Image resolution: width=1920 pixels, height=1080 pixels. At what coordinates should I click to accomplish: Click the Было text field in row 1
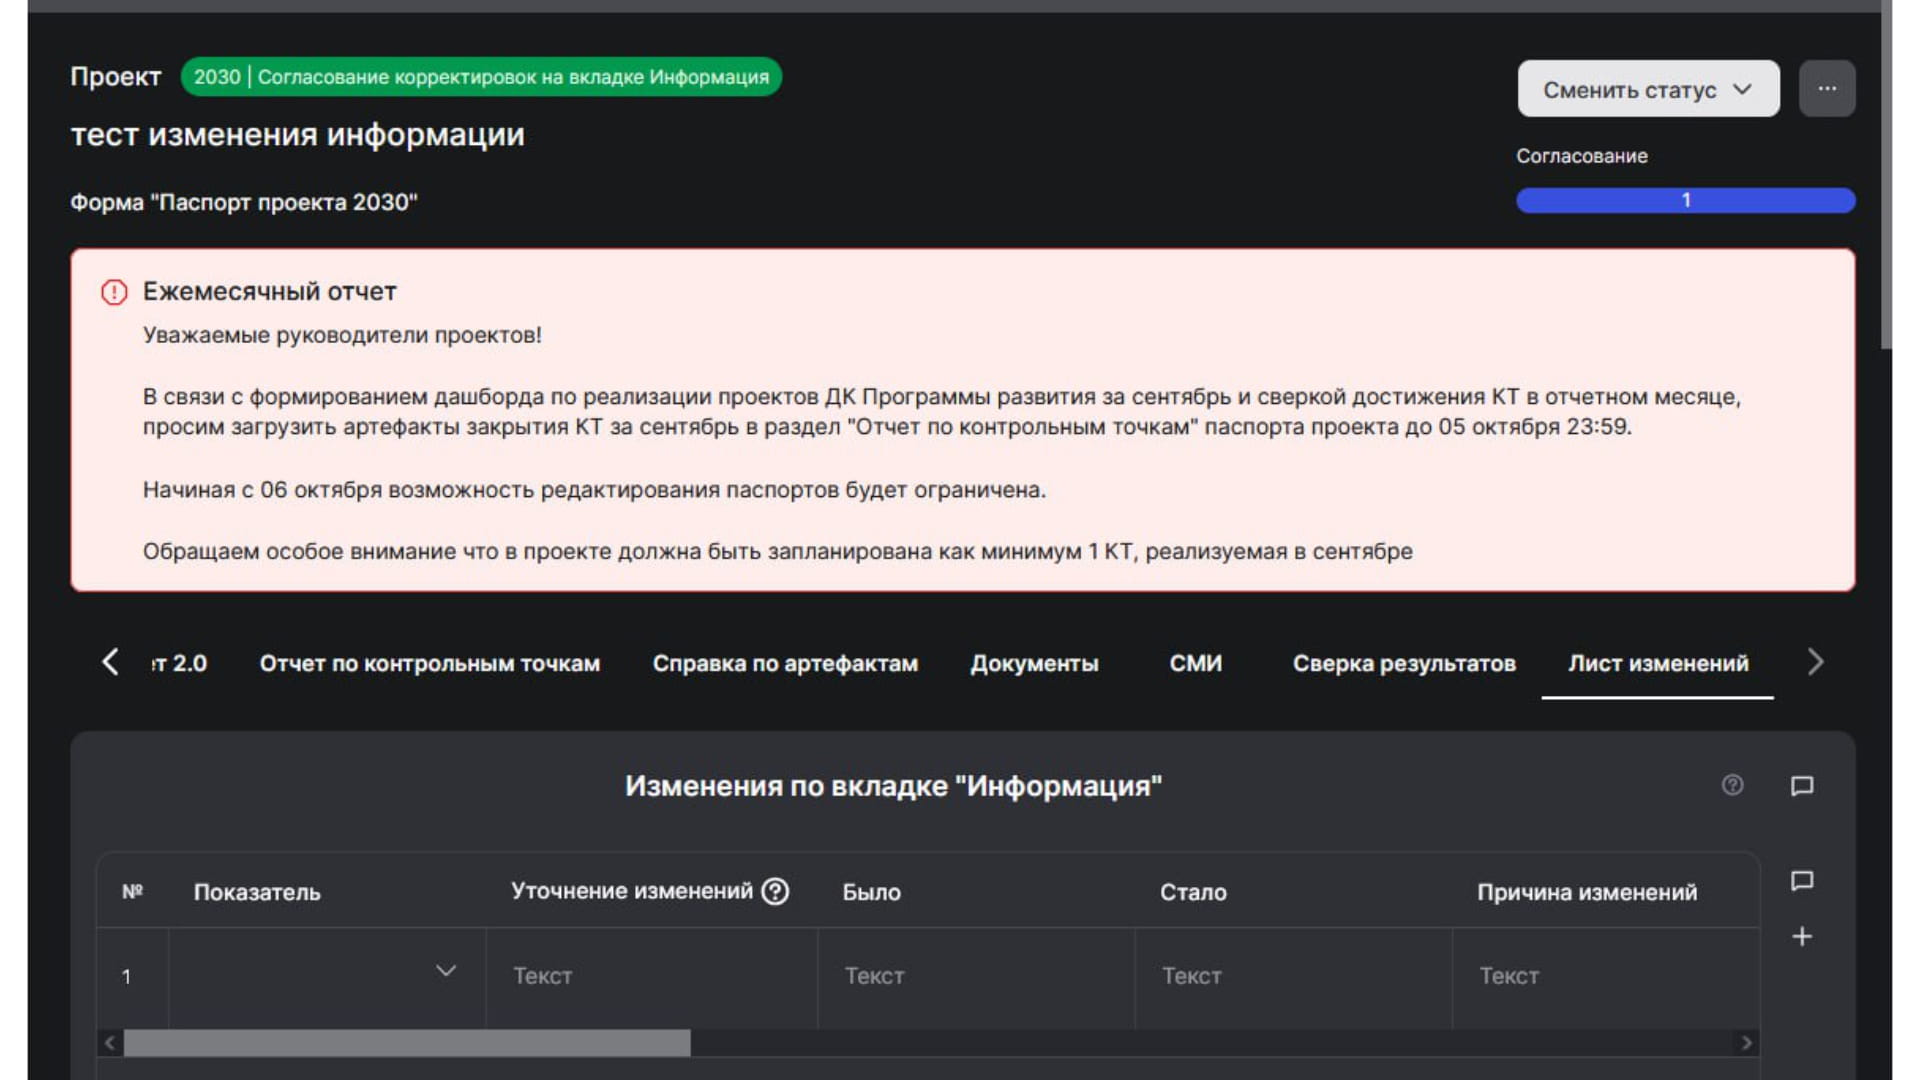tap(976, 976)
